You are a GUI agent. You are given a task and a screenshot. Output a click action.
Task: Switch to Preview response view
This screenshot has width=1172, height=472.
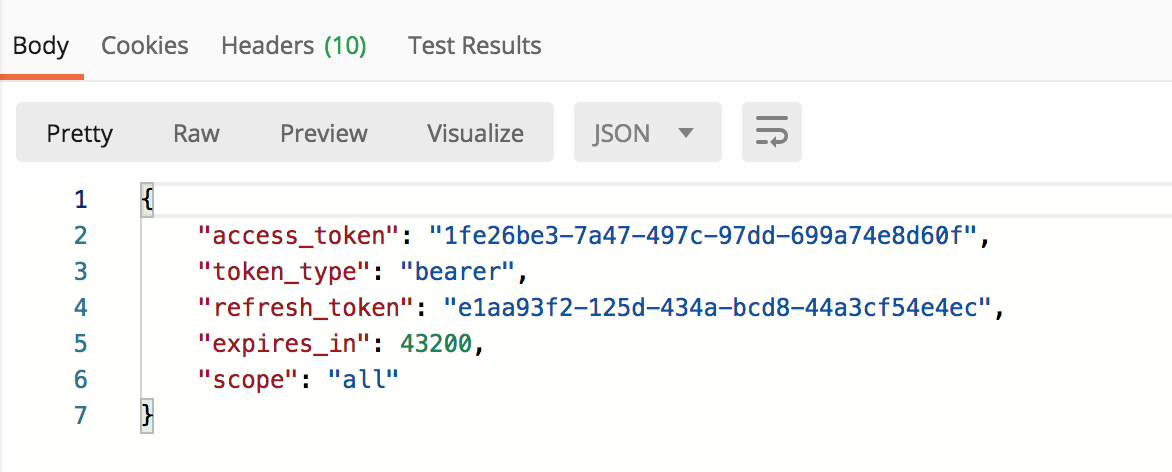tap(324, 133)
